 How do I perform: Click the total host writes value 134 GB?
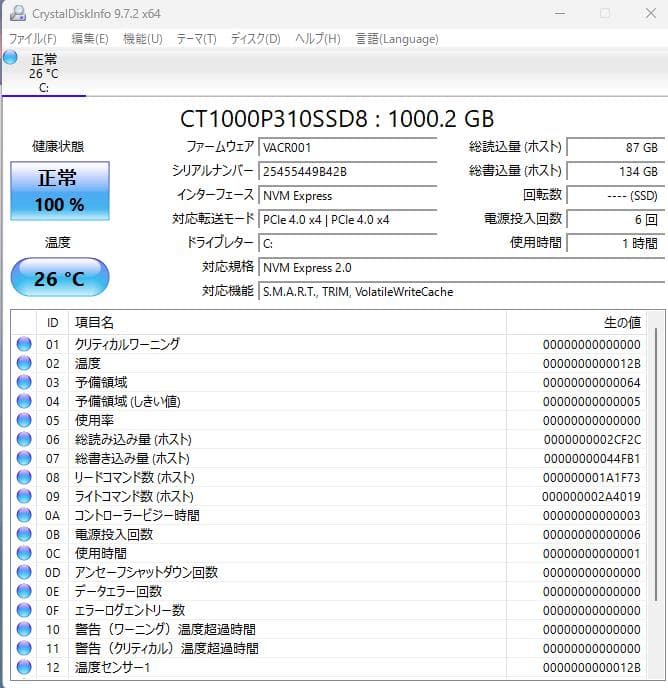616,172
